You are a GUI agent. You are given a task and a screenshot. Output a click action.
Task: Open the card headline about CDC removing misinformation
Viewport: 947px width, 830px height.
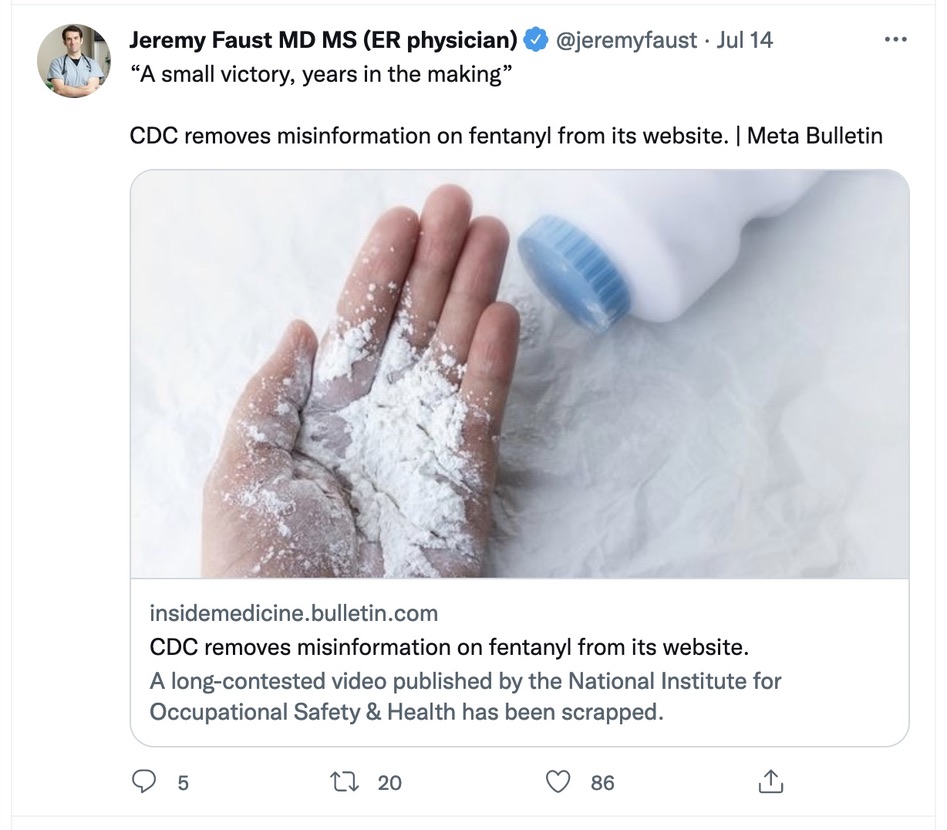(449, 645)
